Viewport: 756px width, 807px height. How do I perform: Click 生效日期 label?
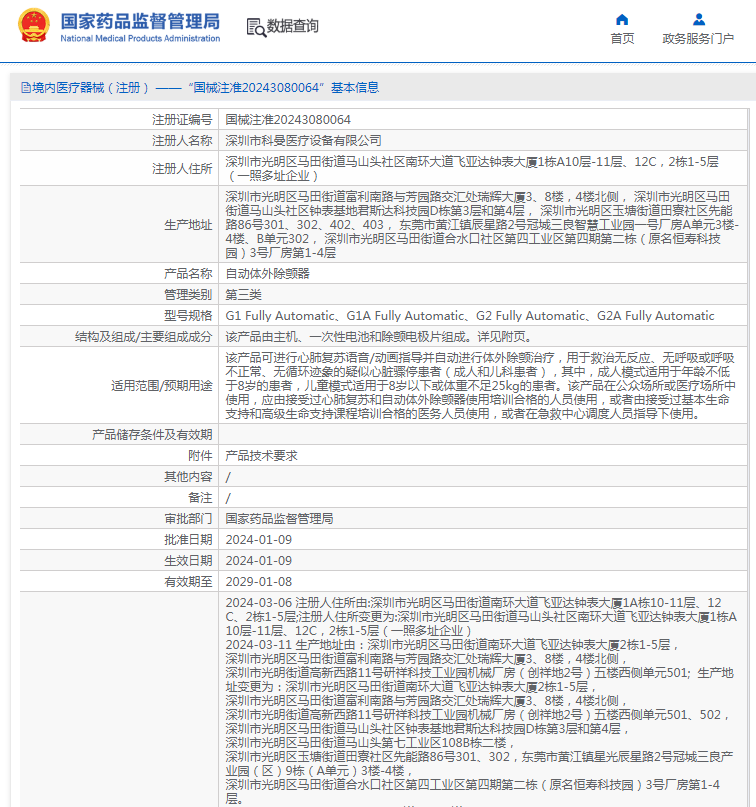(188, 560)
